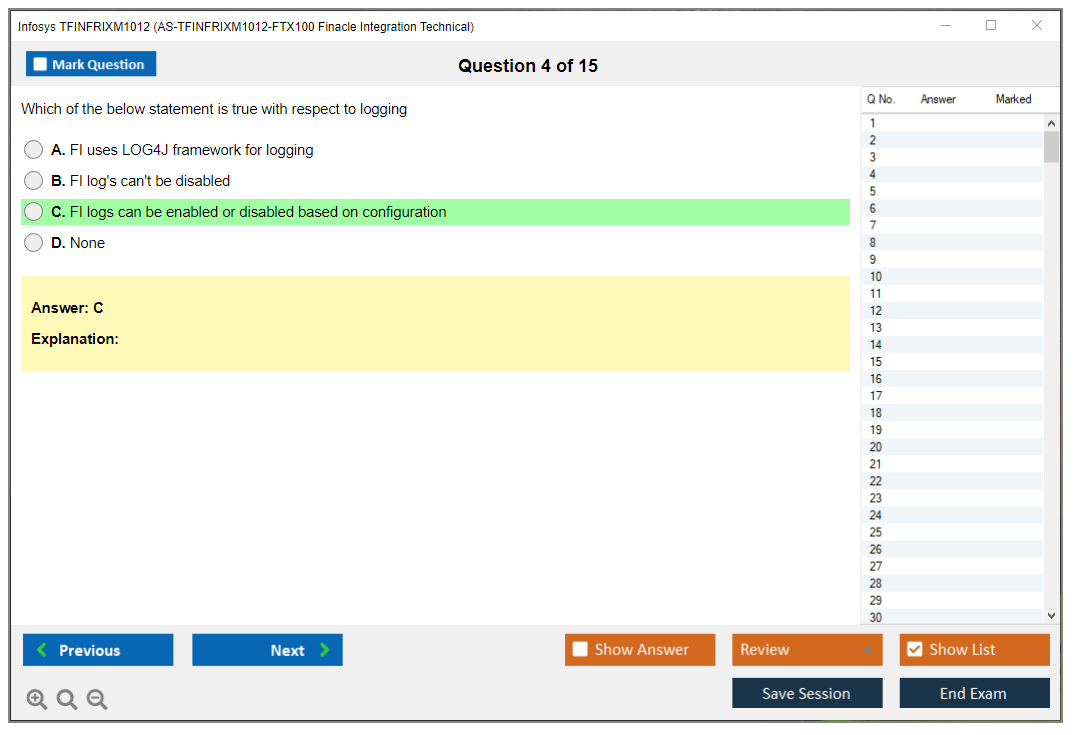Jump to question 15 in the list
Screen dimensions: 1075x735
876,362
